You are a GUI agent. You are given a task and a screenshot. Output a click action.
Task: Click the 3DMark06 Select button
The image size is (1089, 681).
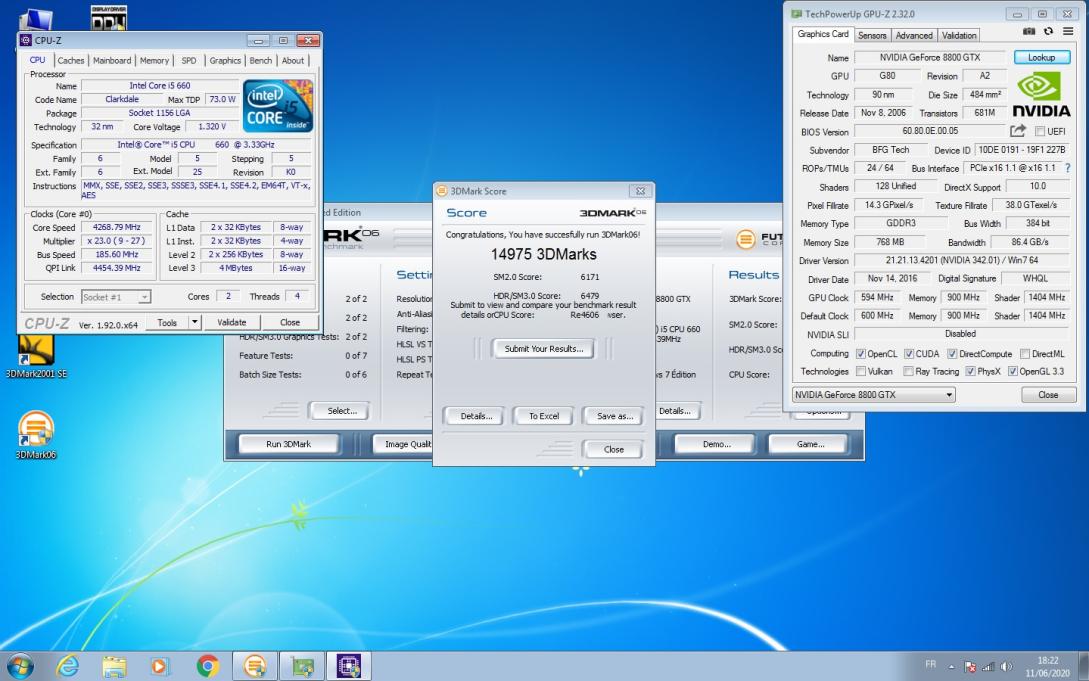pyautogui.click(x=342, y=411)
